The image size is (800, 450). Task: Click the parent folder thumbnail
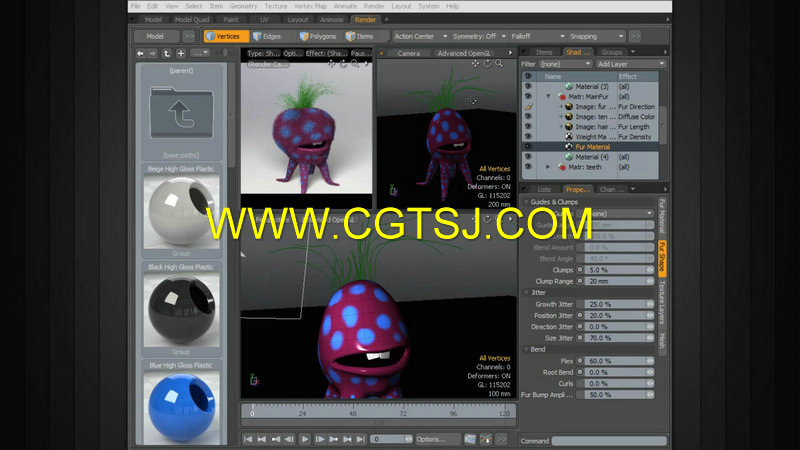pyautogui.click(x=181, y=113)
